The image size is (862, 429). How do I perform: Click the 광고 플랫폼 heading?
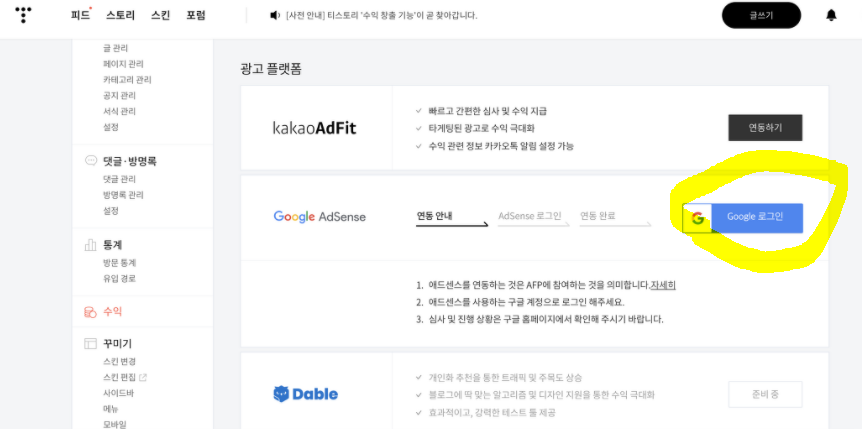[271, 69]
